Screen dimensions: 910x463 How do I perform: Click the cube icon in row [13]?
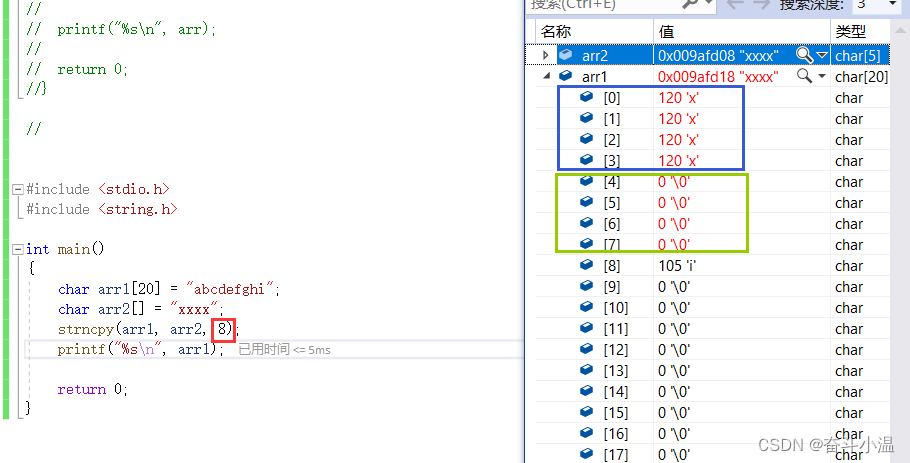coord(587,370)
